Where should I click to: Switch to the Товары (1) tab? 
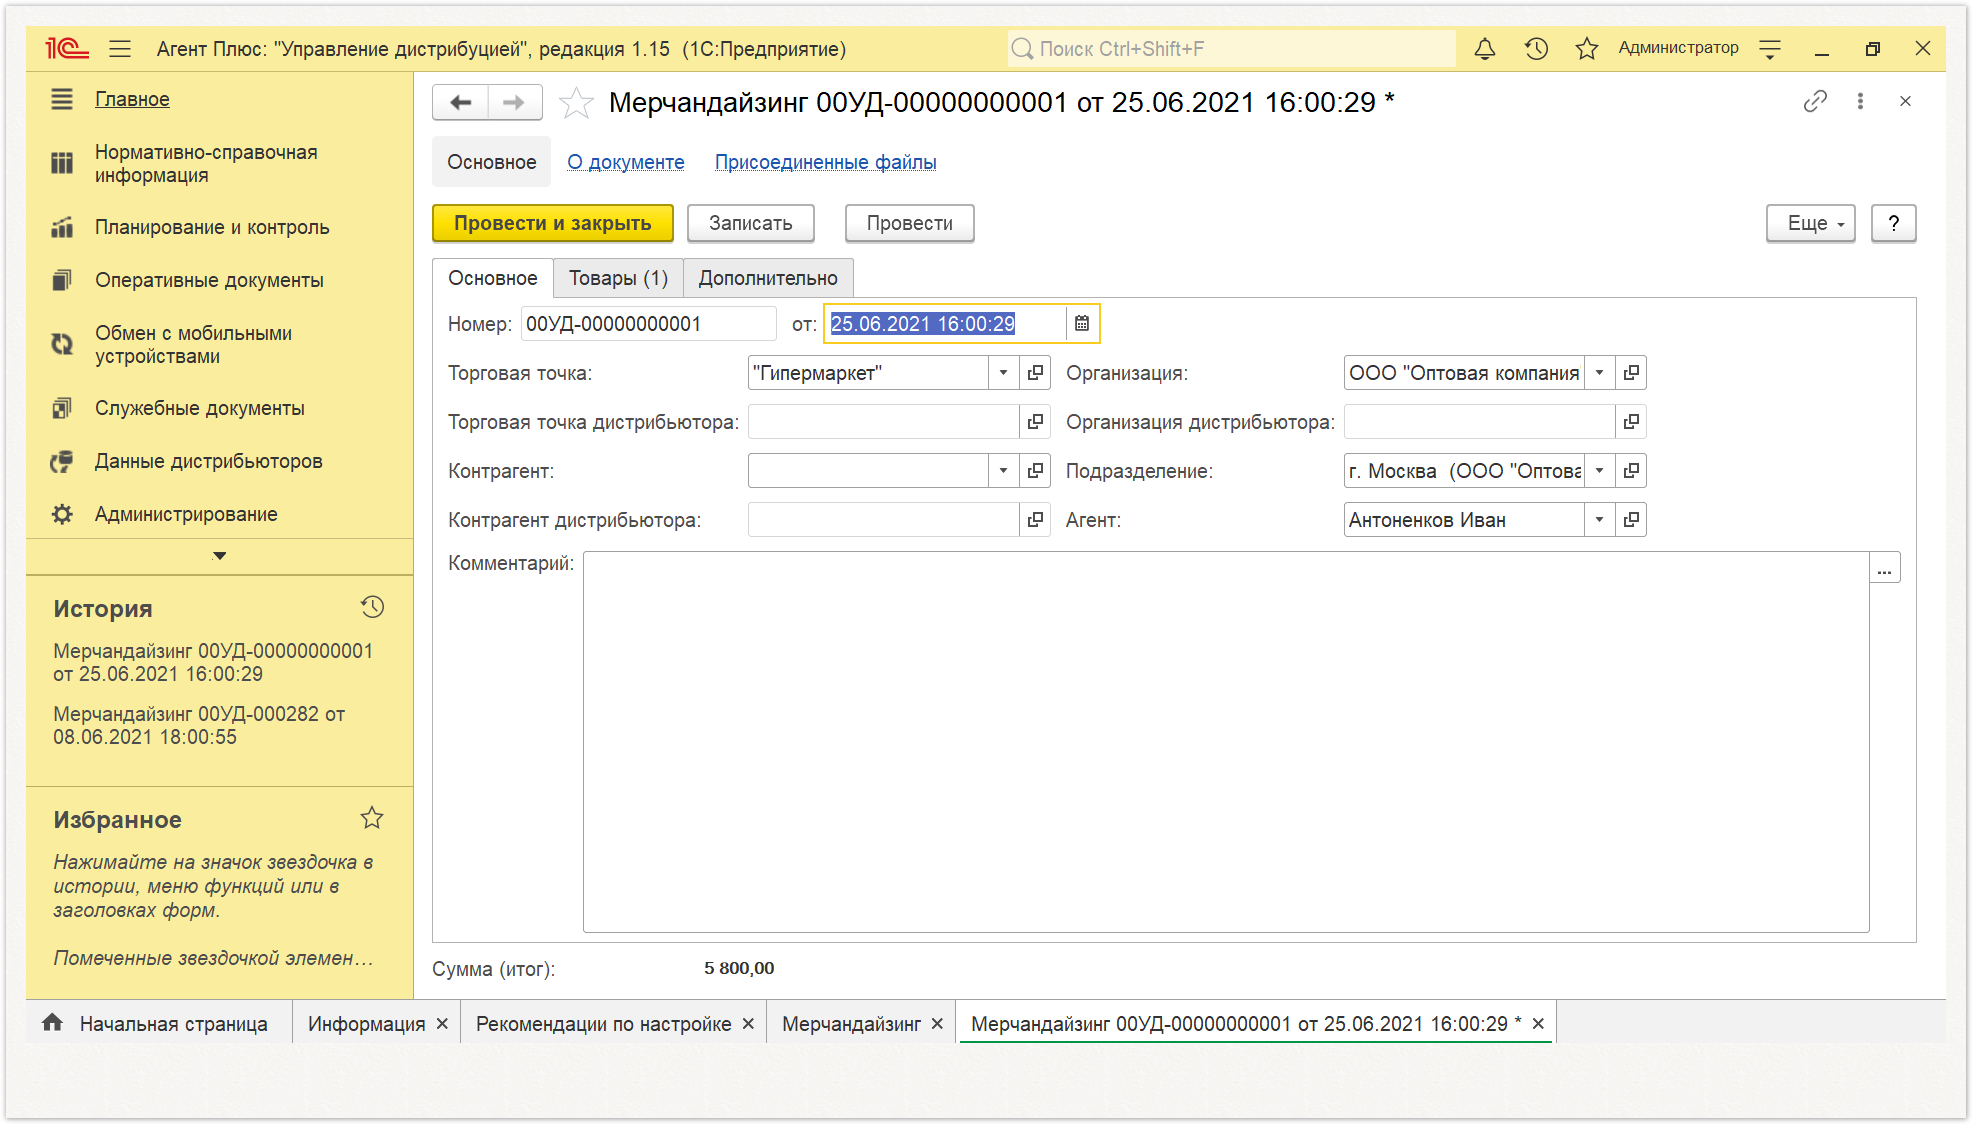coord(618,278)
